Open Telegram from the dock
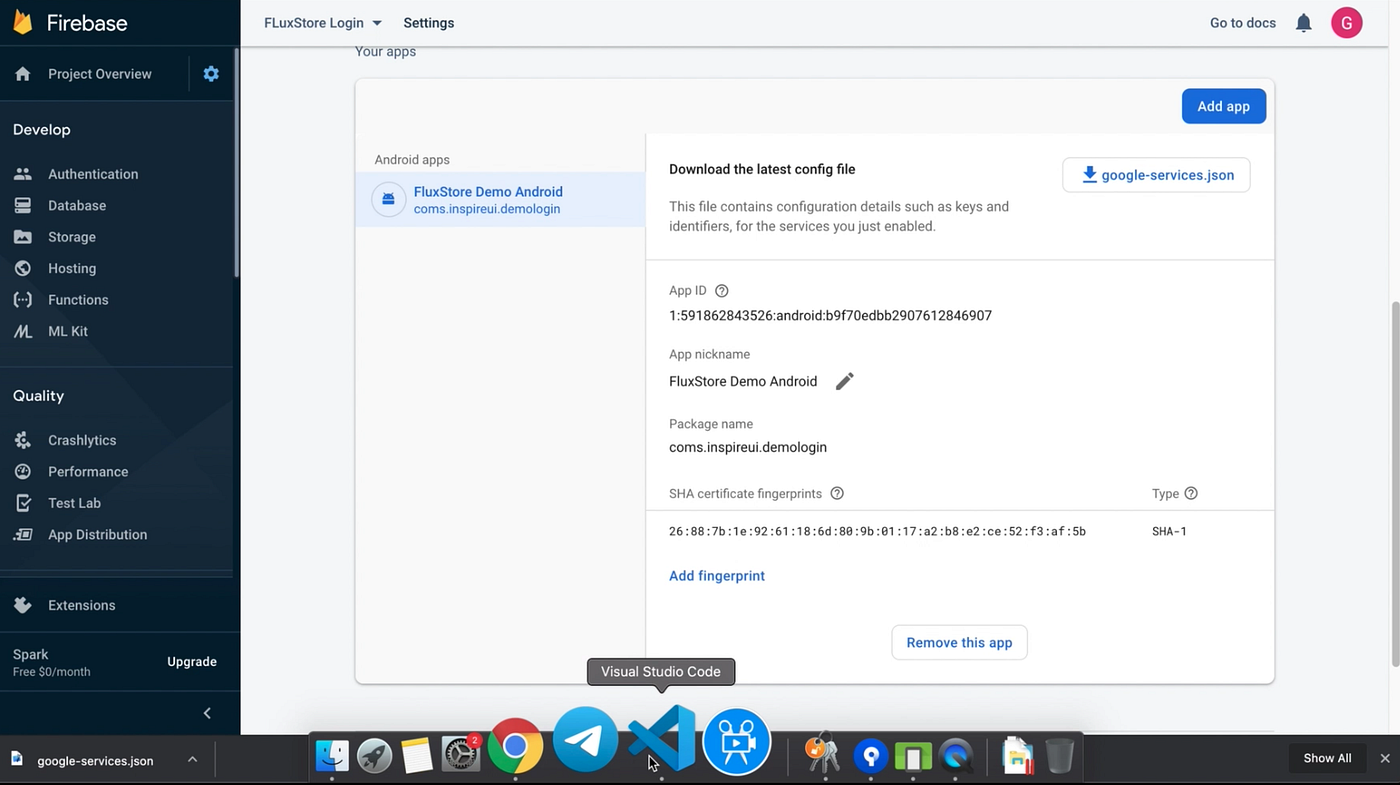 point(585,740)
